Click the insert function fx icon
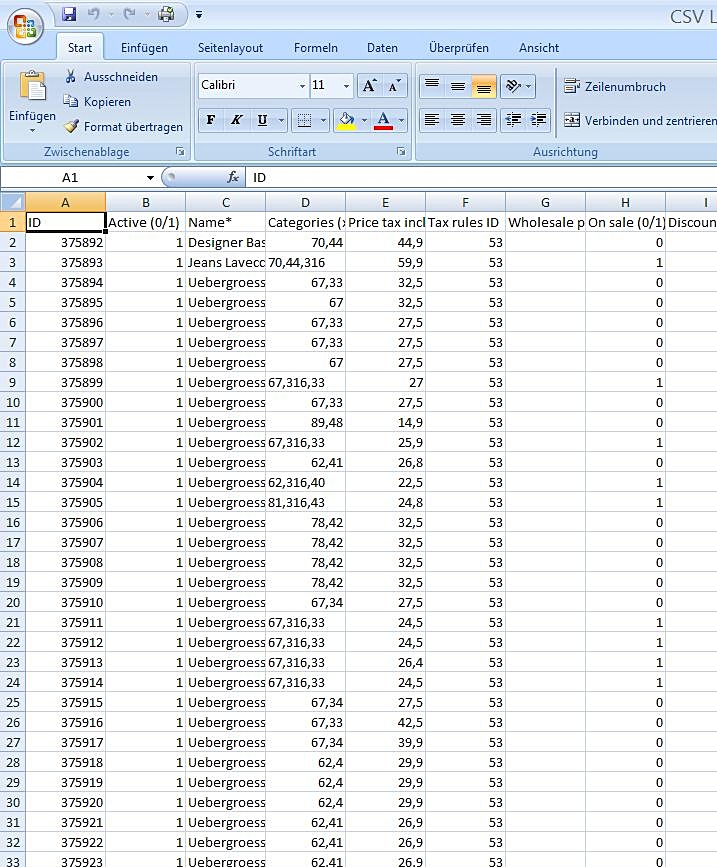717x867 pixels. click(x=233, y=177)
